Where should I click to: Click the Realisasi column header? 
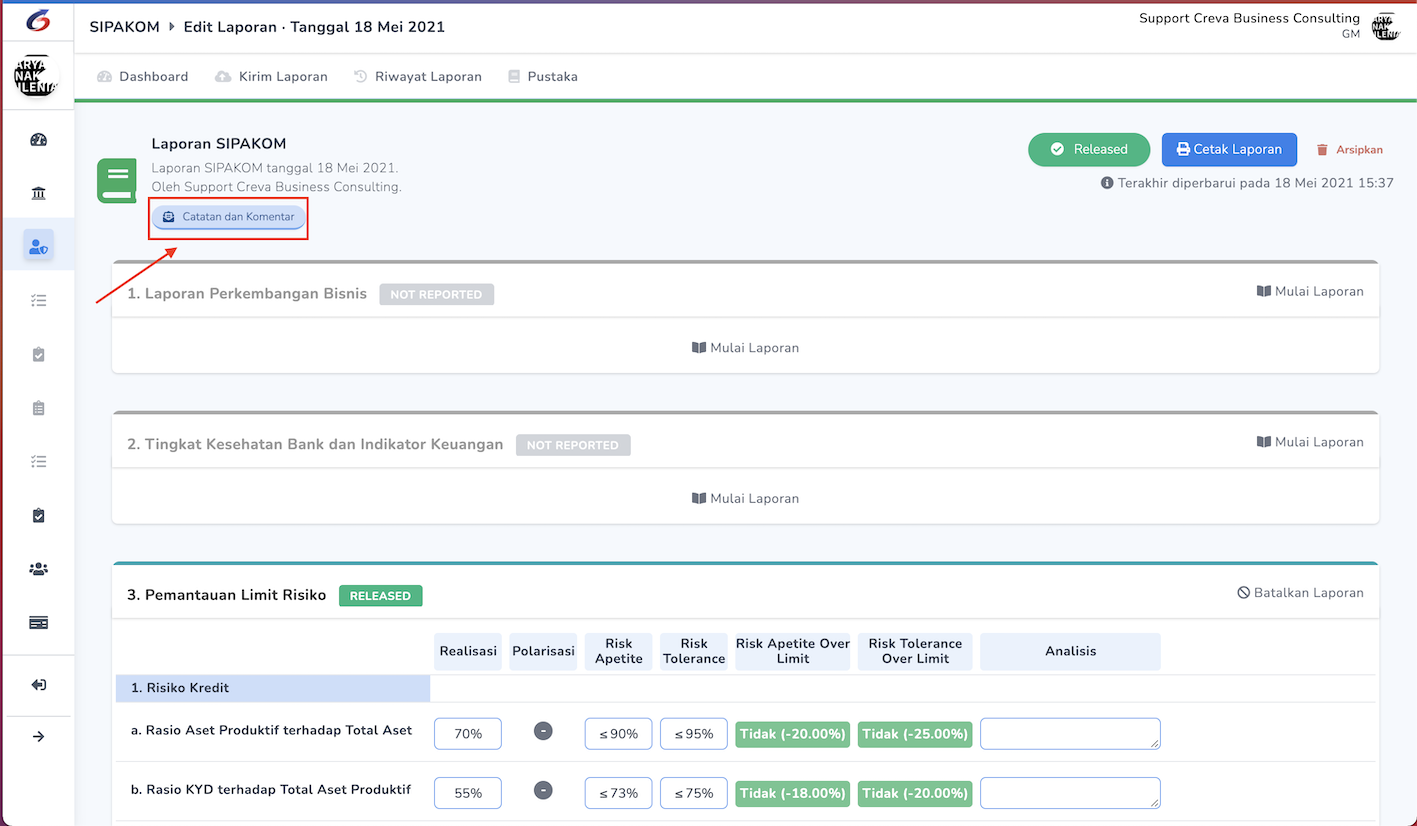468,651
